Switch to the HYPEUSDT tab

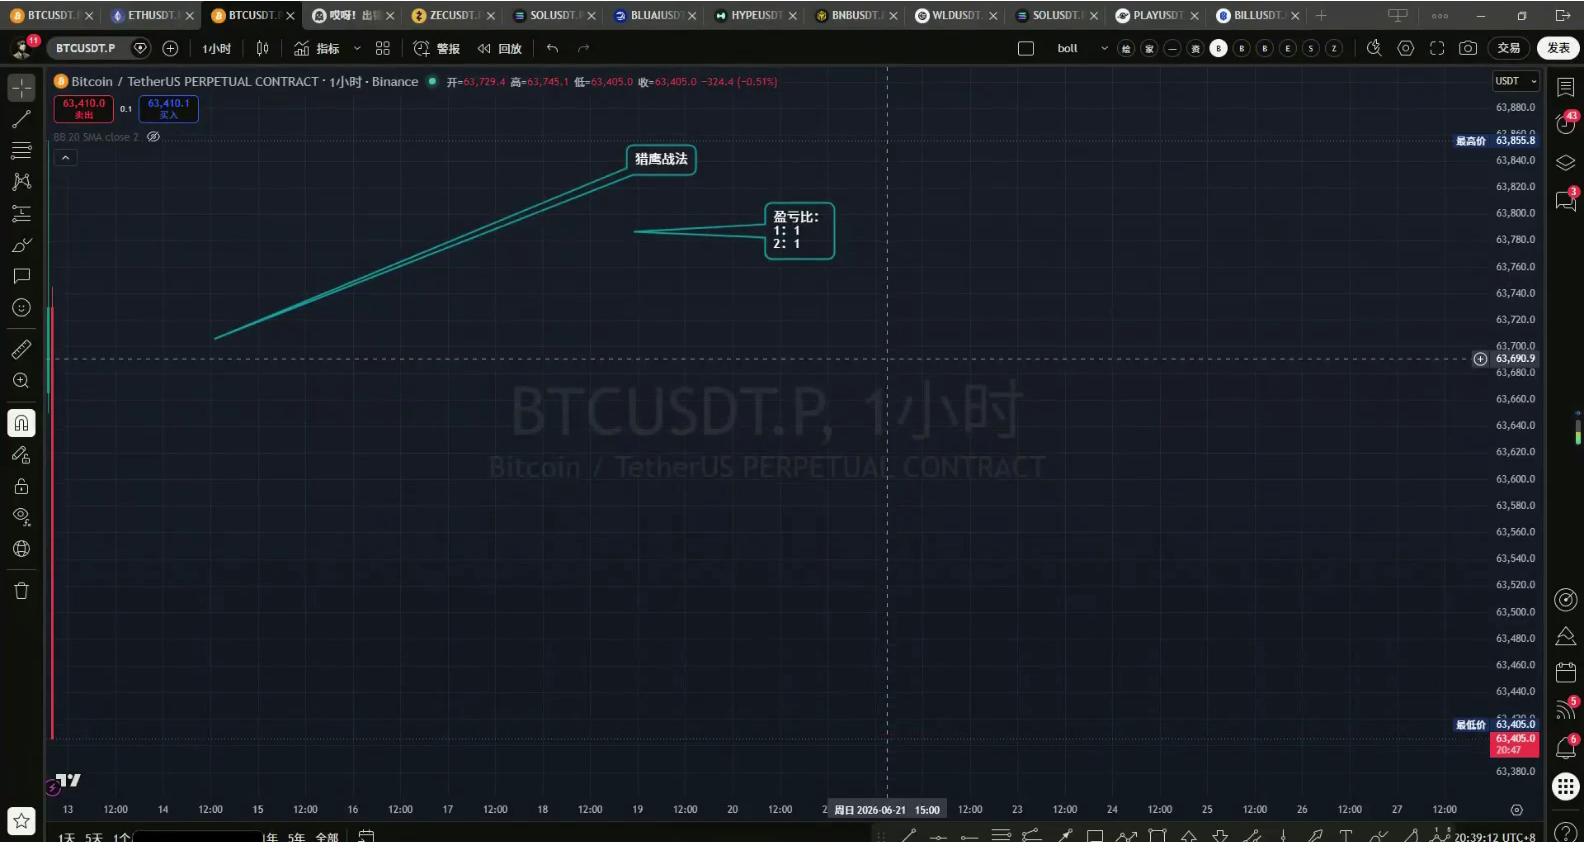[755, 15]
